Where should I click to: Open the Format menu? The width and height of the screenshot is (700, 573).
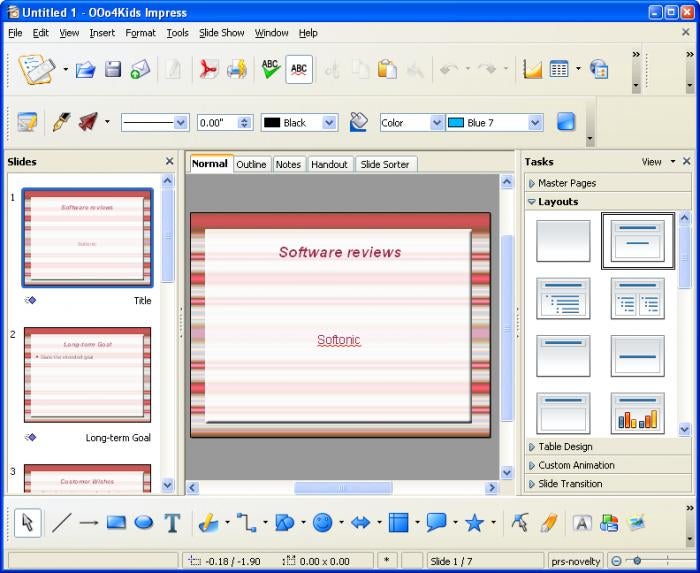pyautogui.click(x=141, y=33)
